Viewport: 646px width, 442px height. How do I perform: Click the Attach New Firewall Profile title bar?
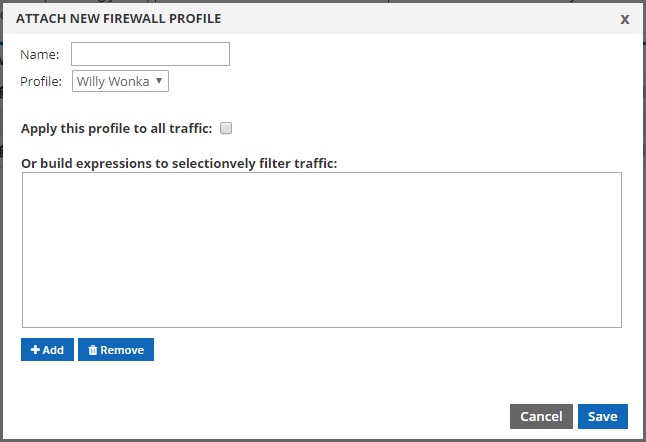tap(323, 19)
